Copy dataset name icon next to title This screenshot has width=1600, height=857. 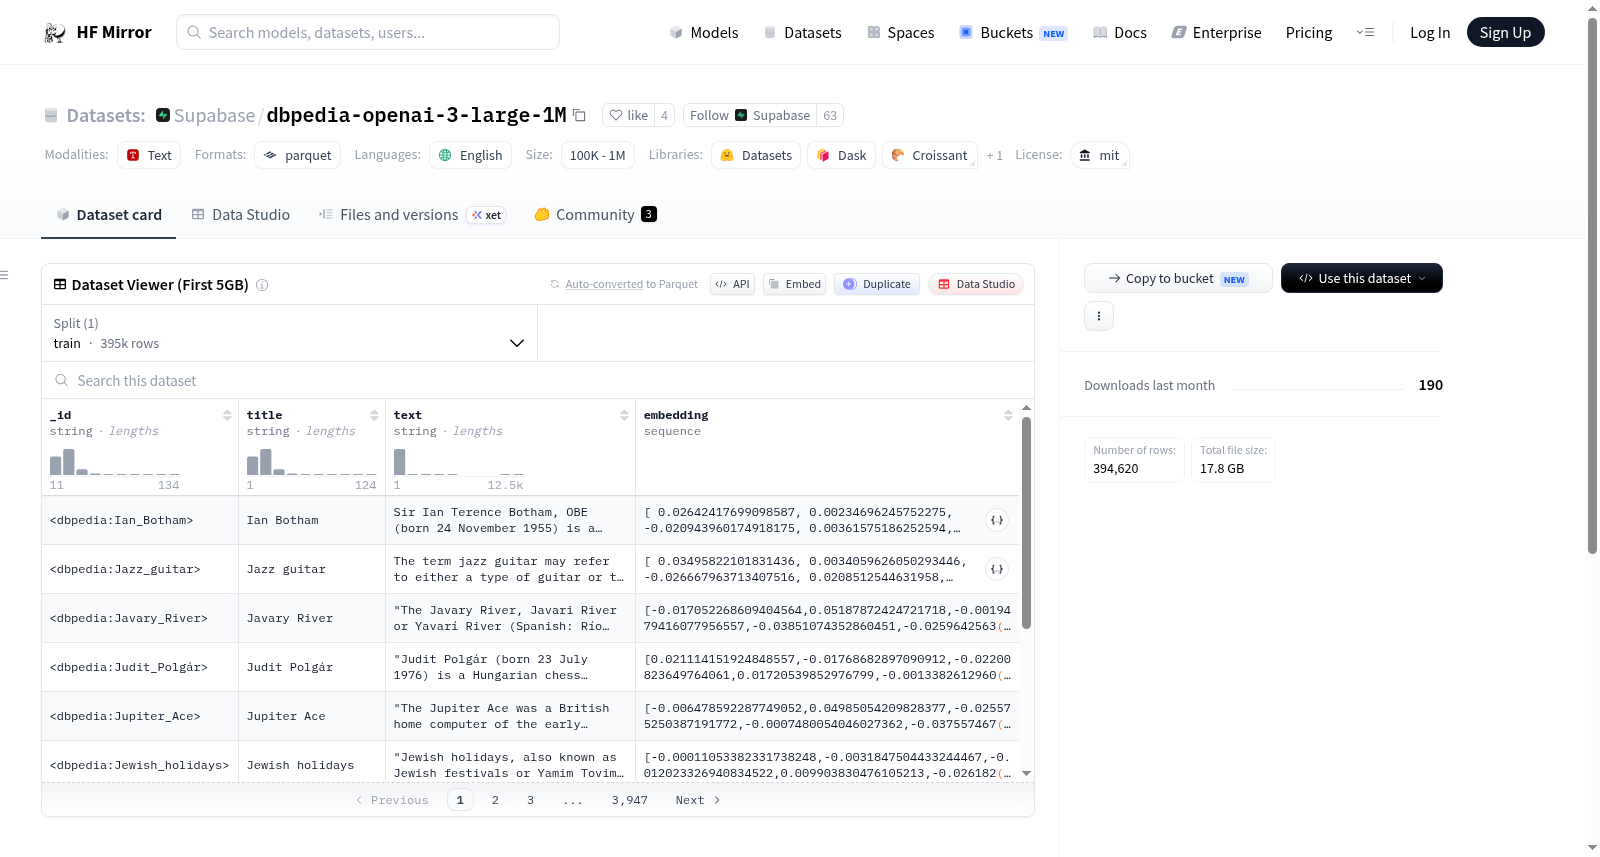579,115
